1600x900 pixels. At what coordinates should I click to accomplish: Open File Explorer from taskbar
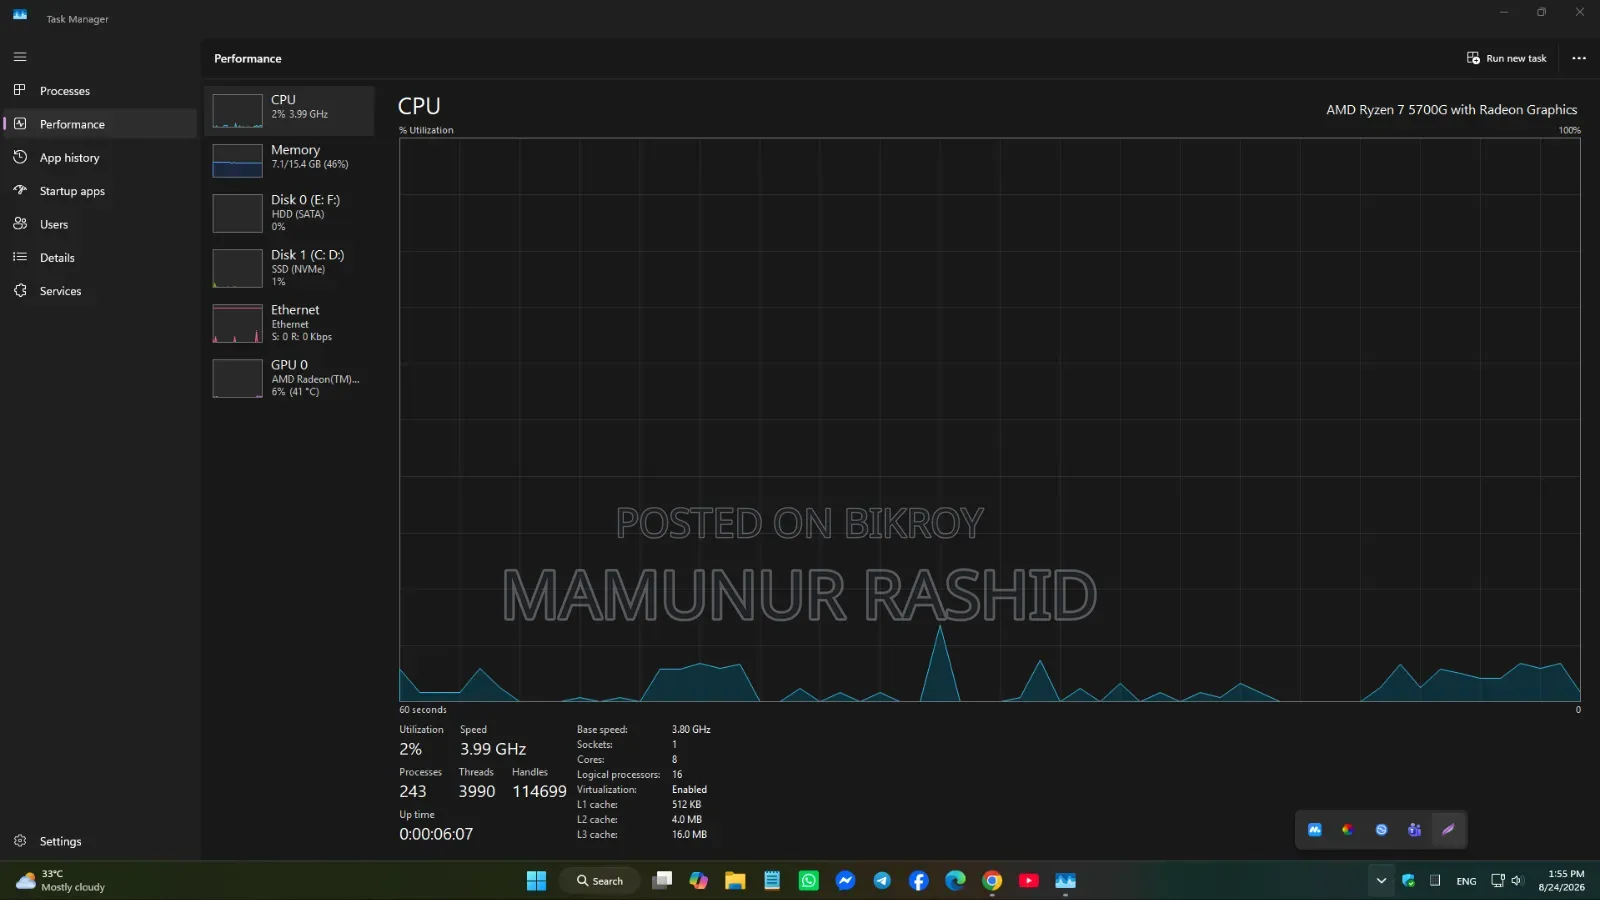[x=735, y=881]
